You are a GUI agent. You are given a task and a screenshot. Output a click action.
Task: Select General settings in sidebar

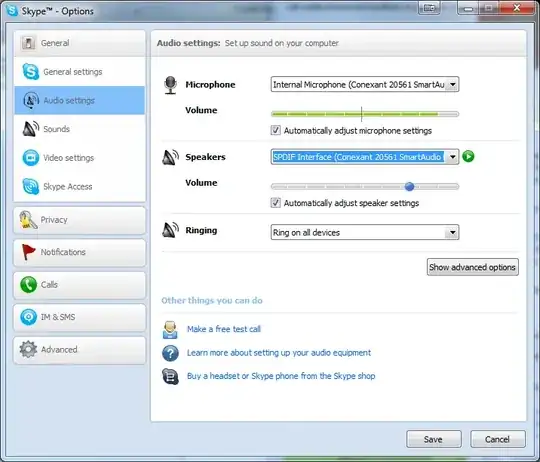[80, 72]
